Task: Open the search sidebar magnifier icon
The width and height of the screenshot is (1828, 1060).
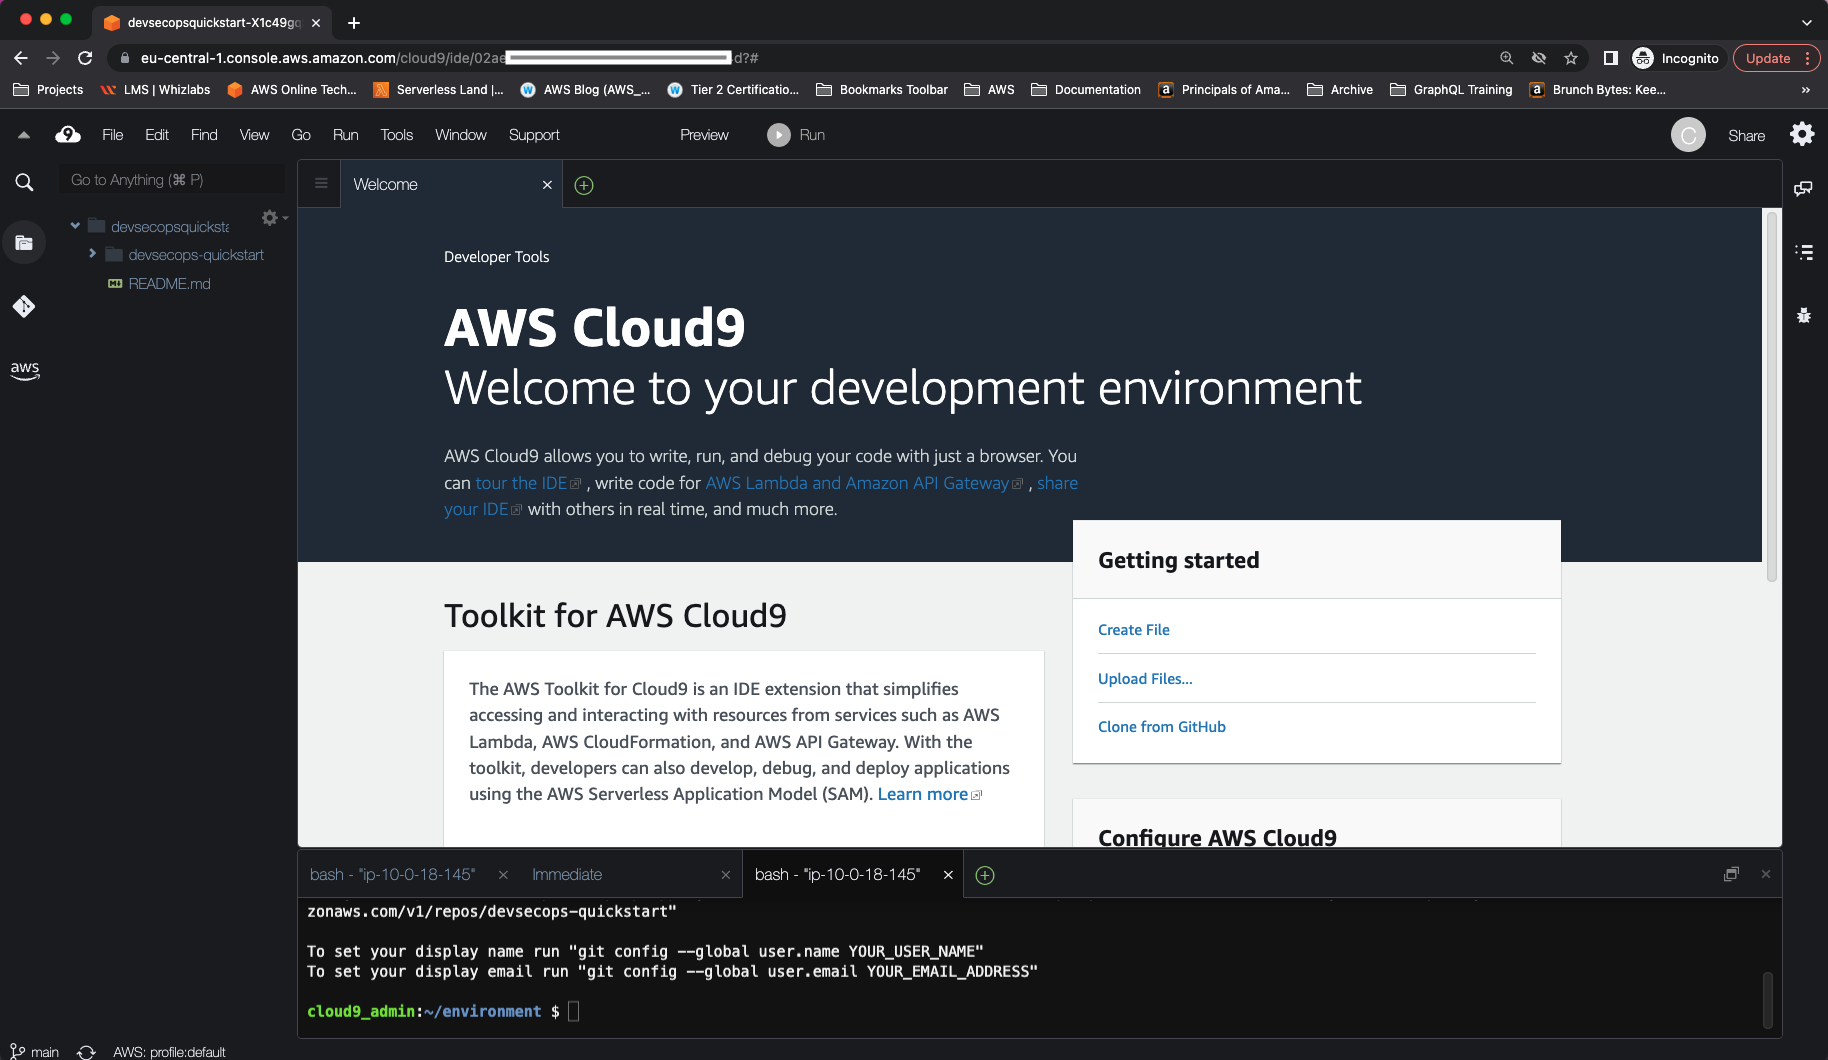Action: click(x=24, y=182)
